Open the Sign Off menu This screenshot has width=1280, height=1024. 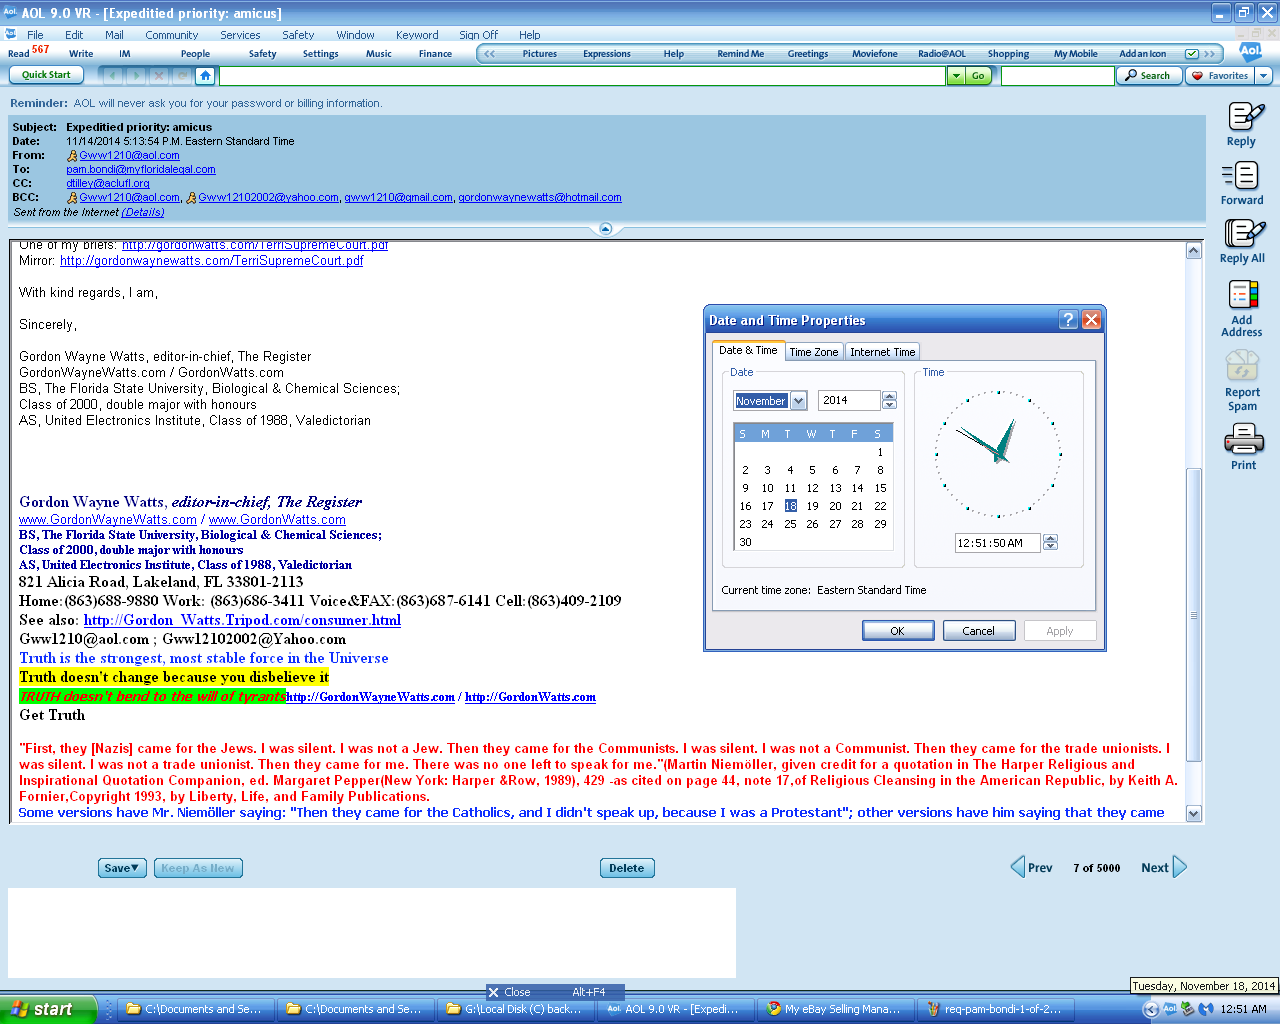(x=478, y=35)
